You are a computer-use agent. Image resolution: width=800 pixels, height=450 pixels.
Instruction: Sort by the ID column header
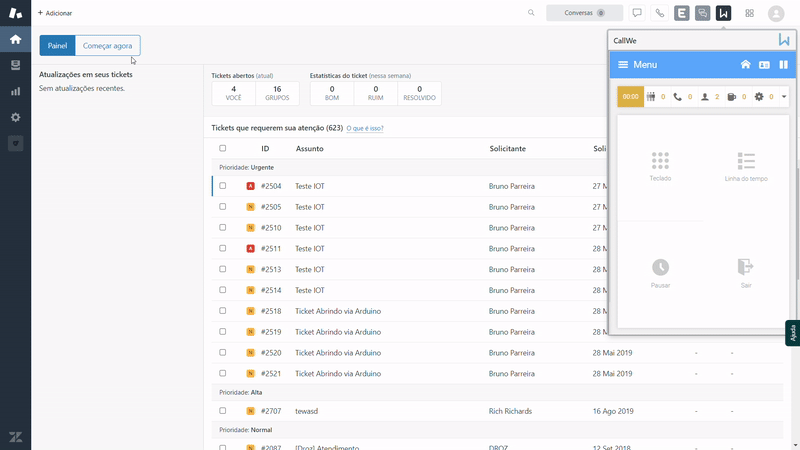coord(265,148)
